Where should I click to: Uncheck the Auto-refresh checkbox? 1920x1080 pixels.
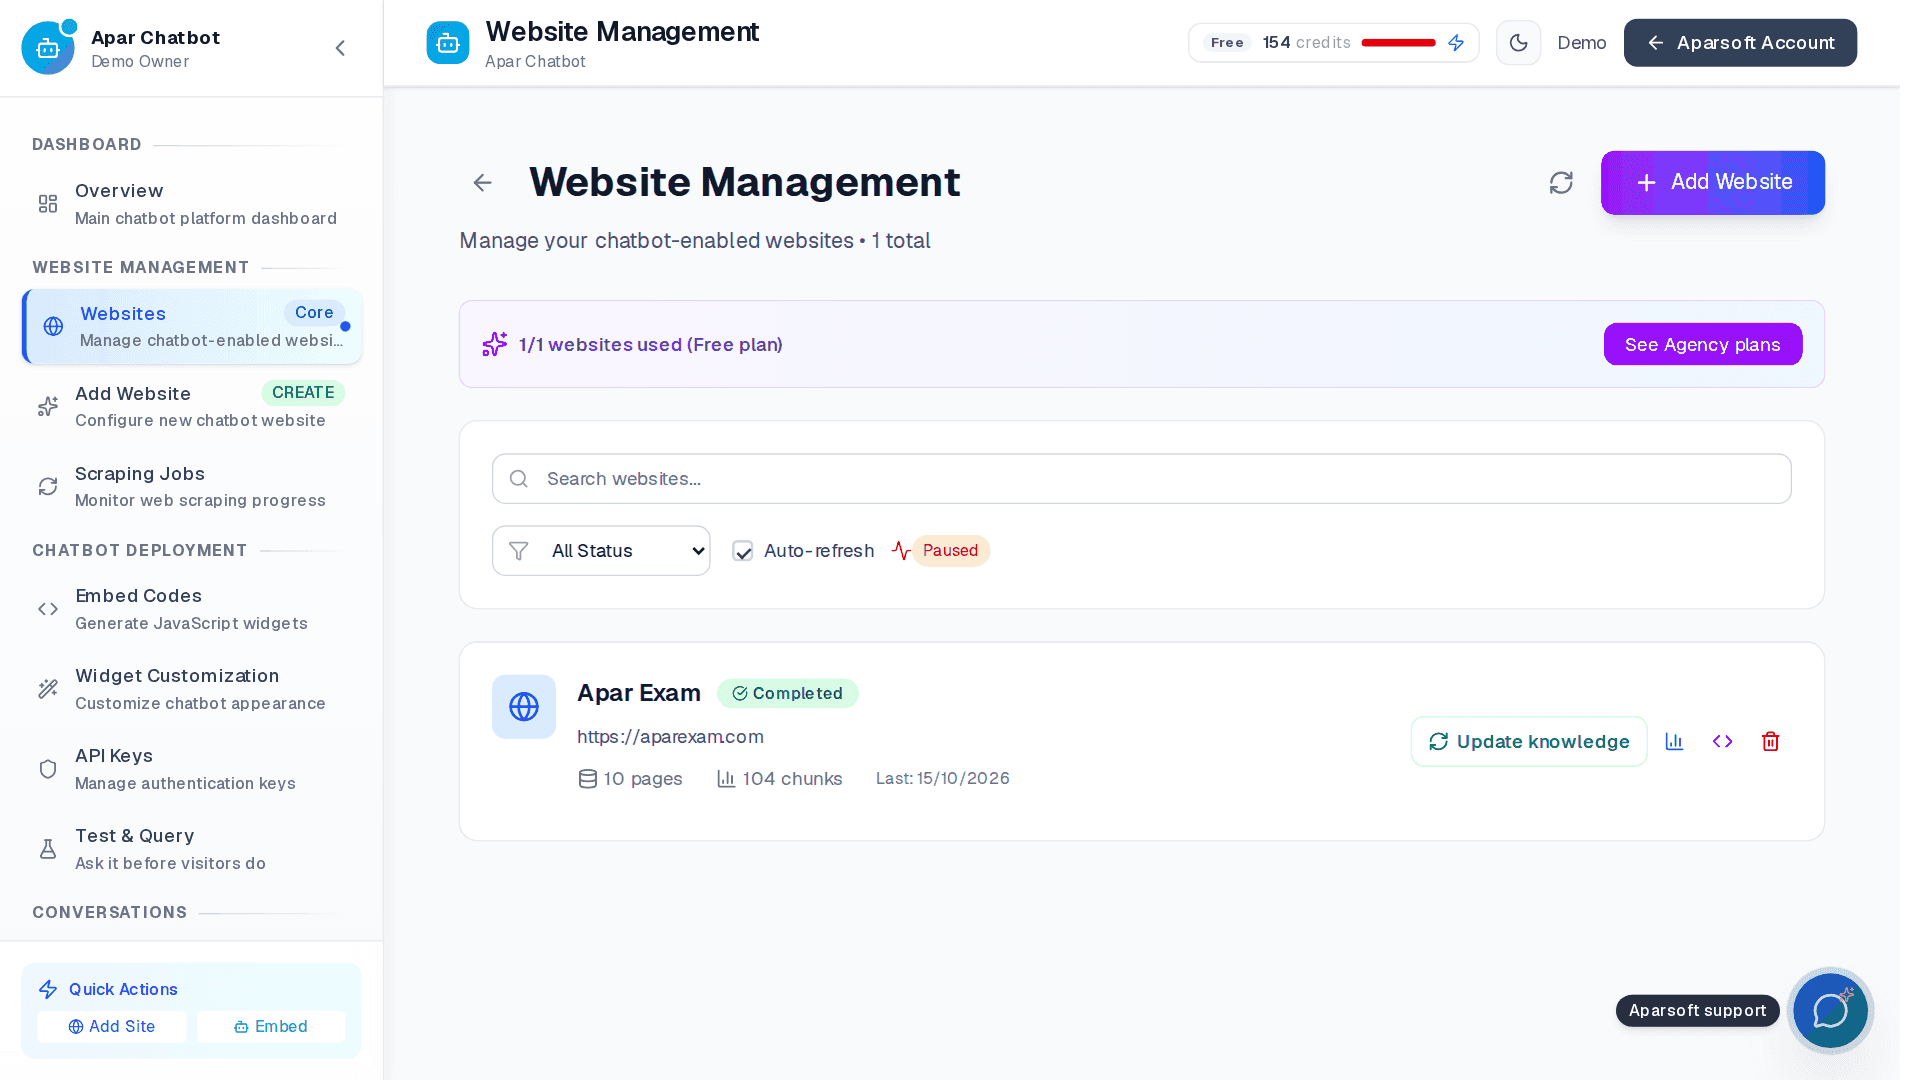(743, 551)
